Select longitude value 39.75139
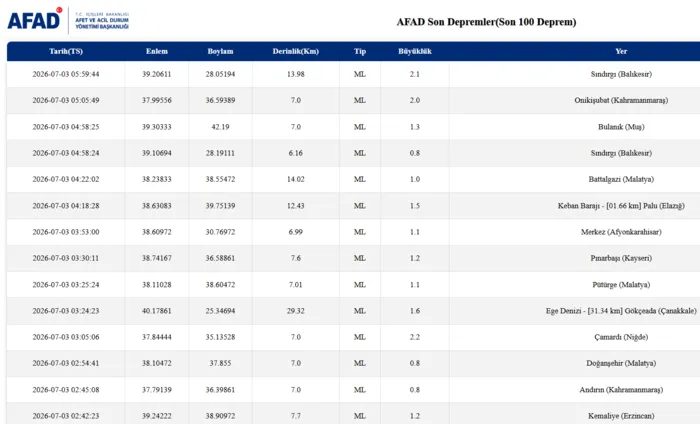Image resolution: width=700 pixels, height=424 pixels. coord(220,206)
